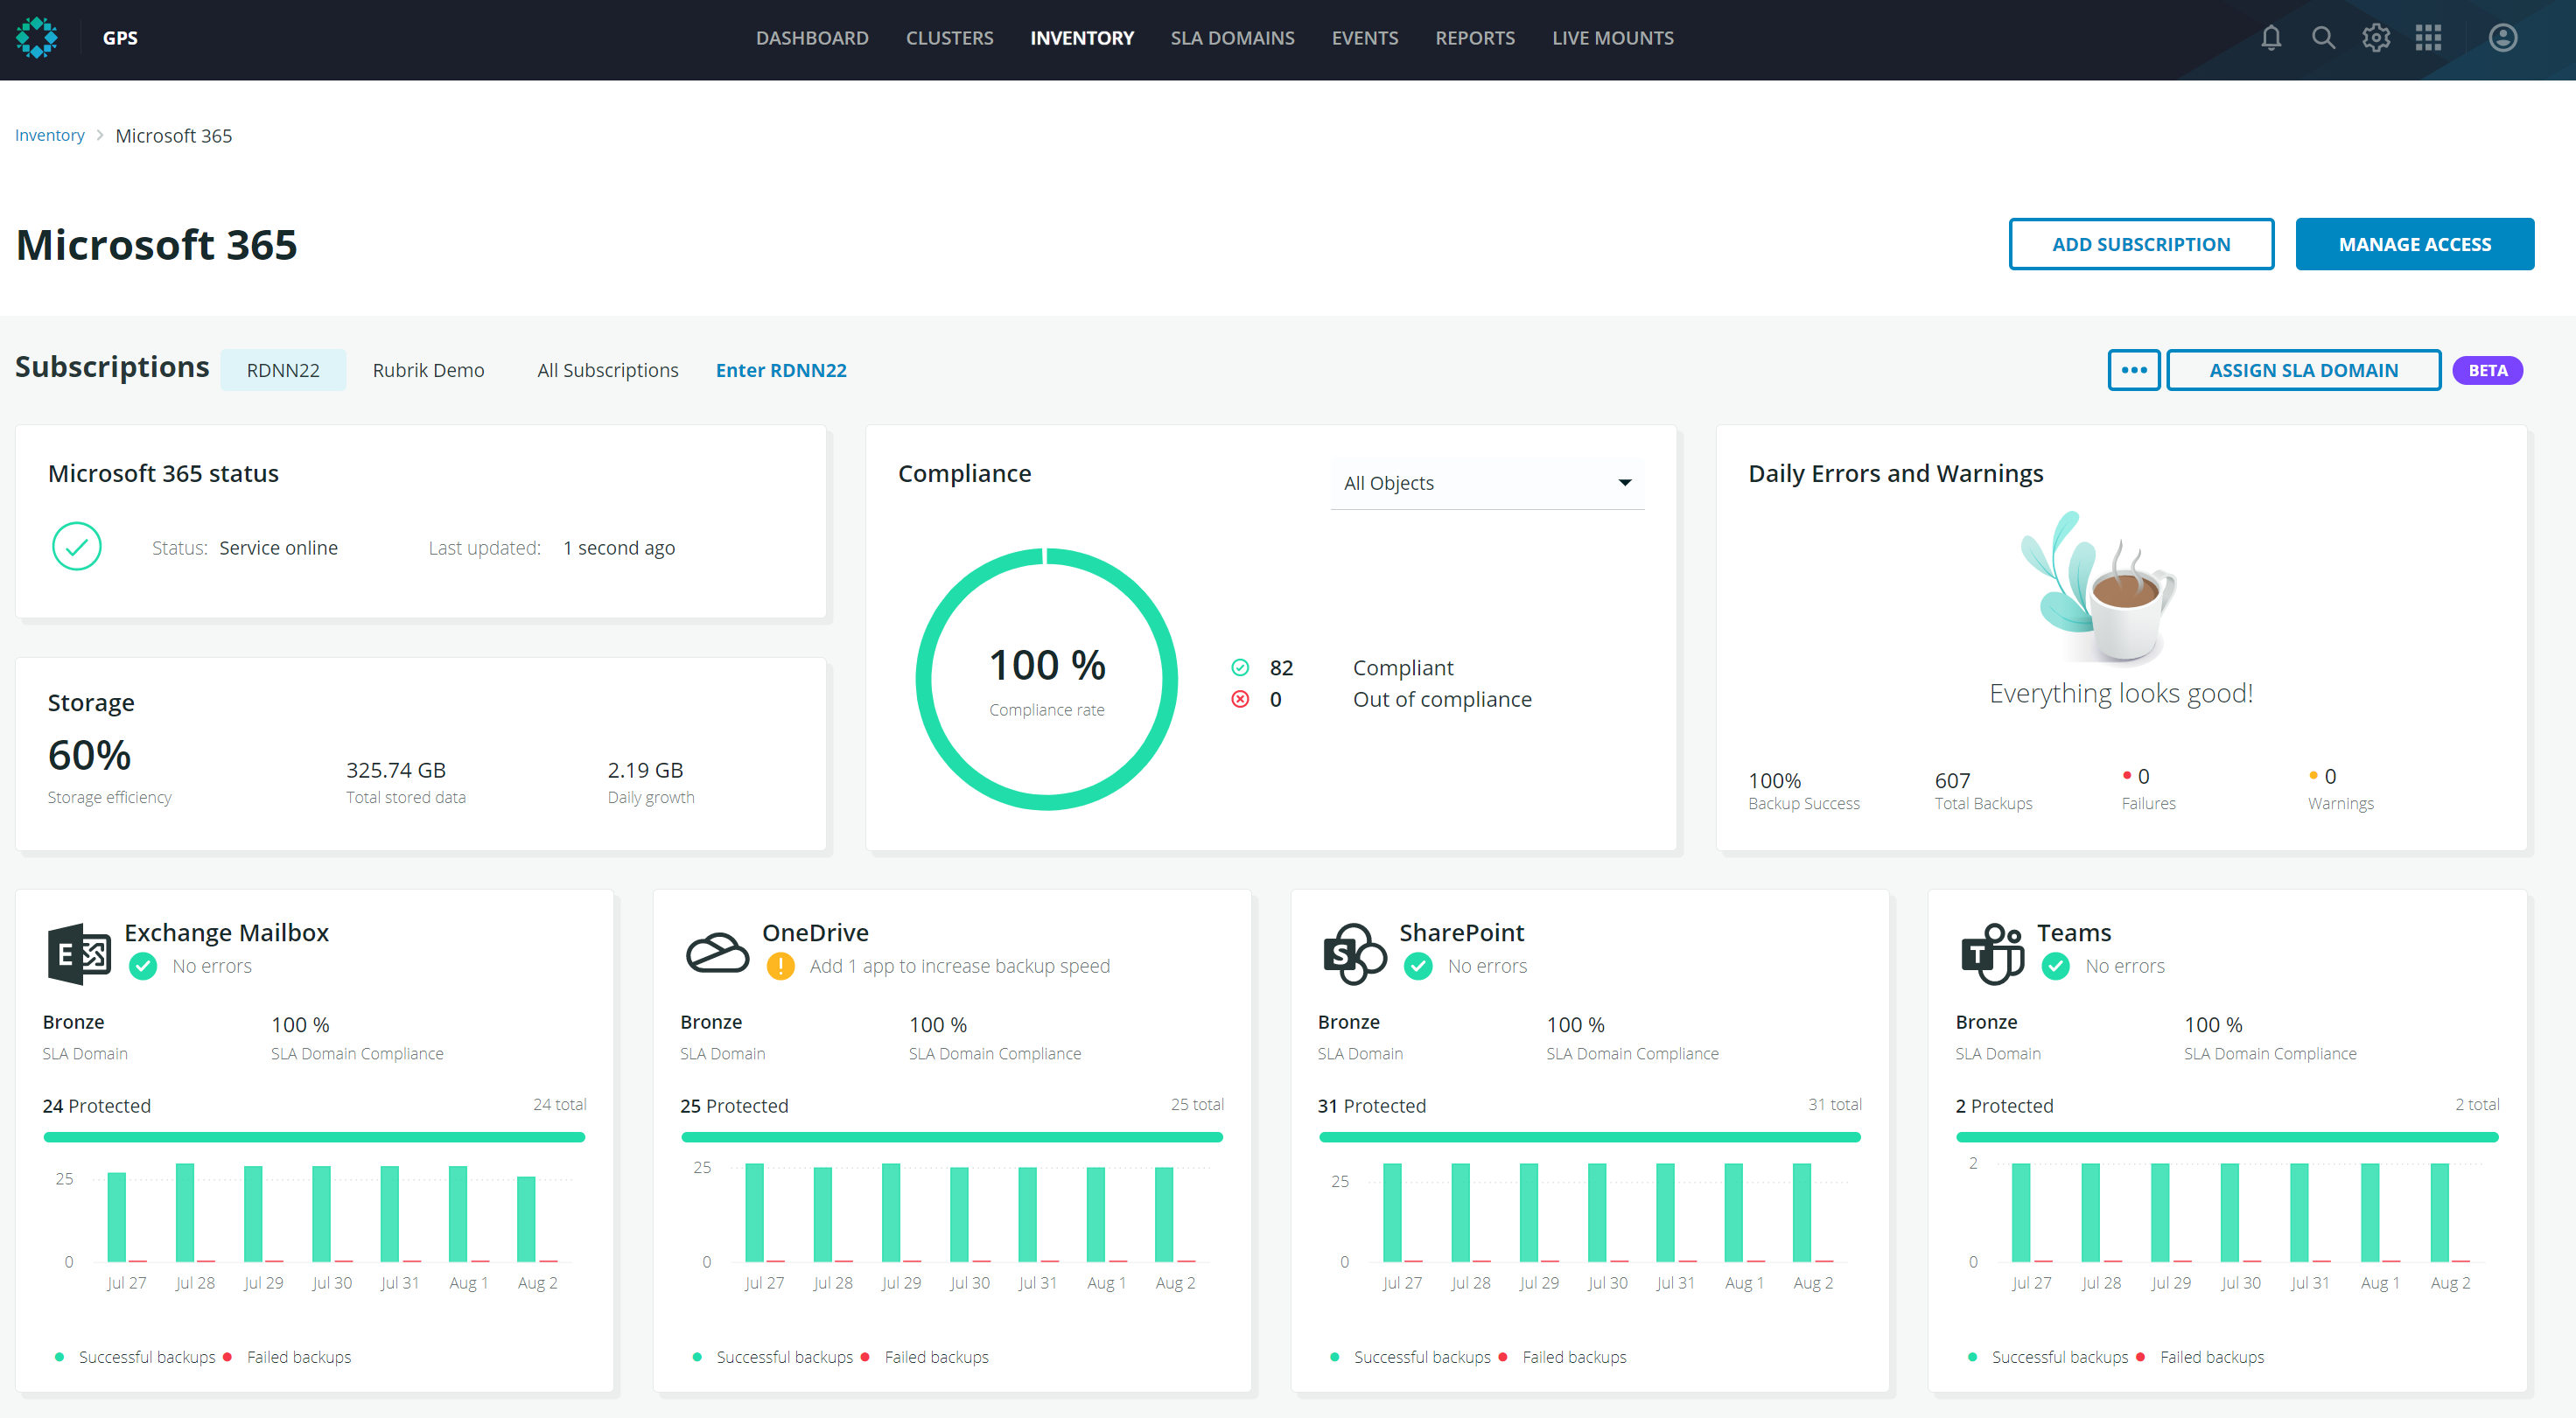Click the Exchange Mailbox icon

(x=79, y=953)
